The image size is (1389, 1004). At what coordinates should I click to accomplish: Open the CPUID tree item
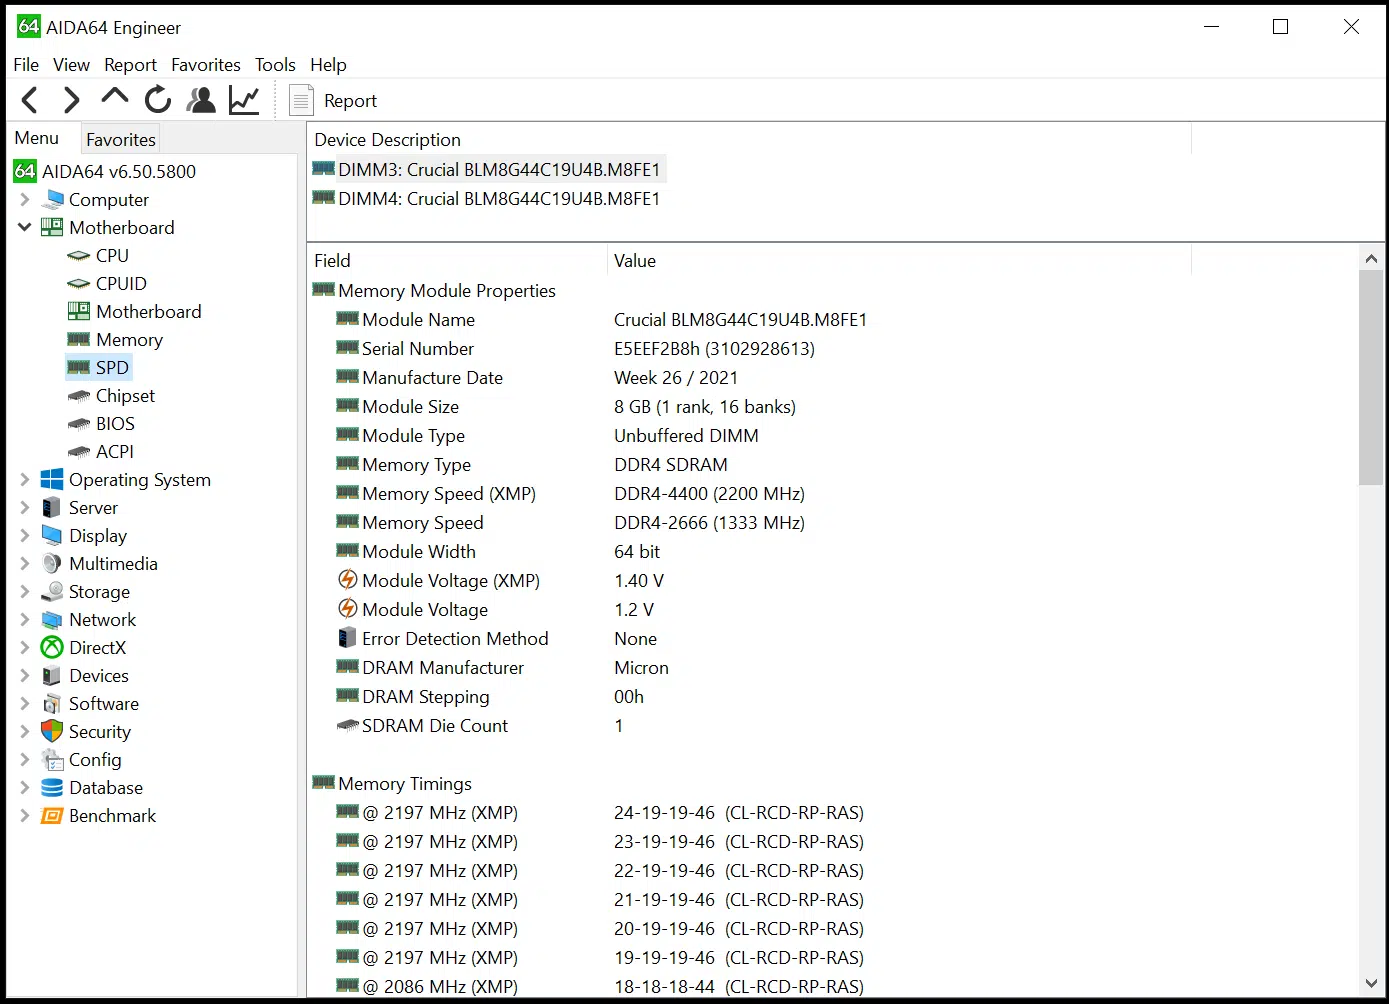click(x=121, y=284)
